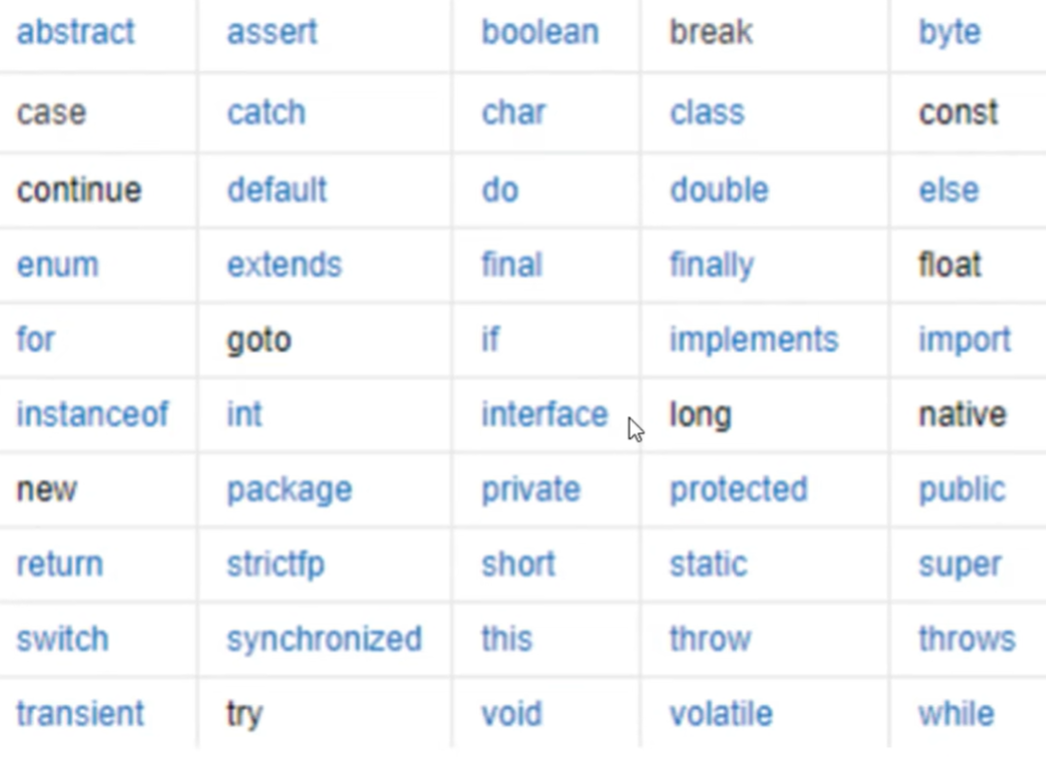Open the instanceof keyword link
The image size is (1046, 768).
coord(93,414)
